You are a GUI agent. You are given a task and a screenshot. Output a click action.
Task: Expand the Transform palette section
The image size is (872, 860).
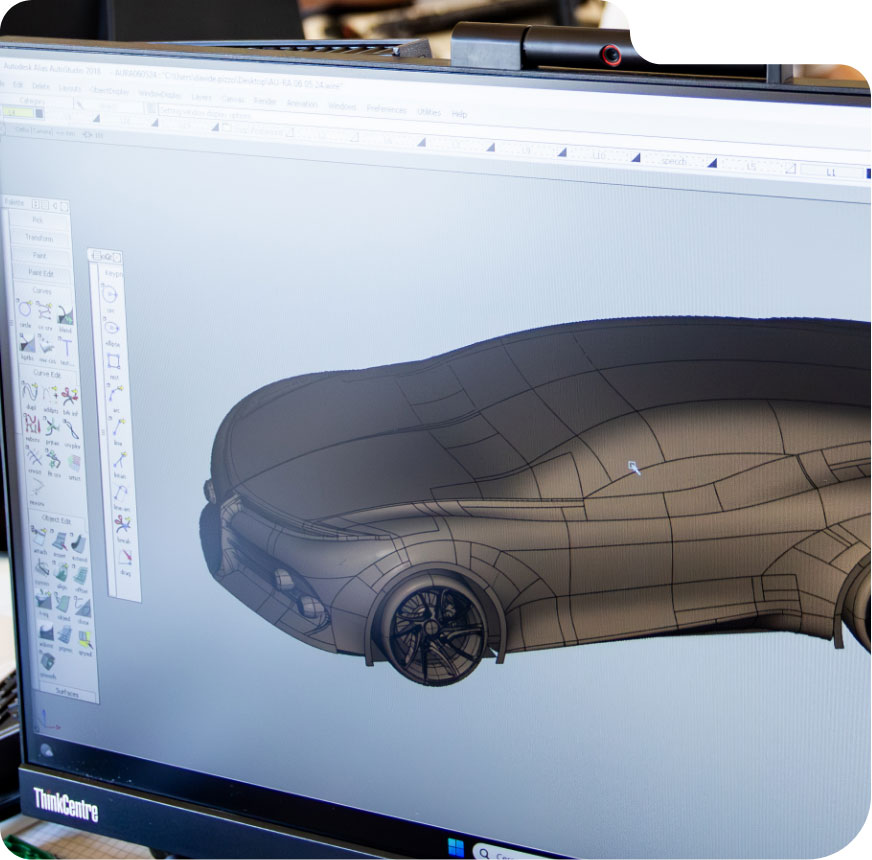[40, 238]
